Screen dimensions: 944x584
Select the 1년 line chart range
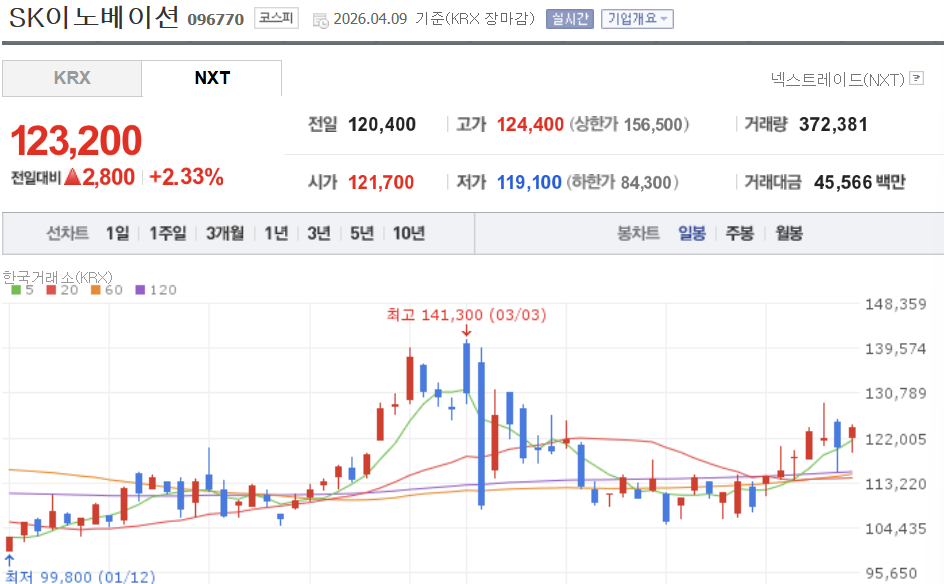pos(276,233)
